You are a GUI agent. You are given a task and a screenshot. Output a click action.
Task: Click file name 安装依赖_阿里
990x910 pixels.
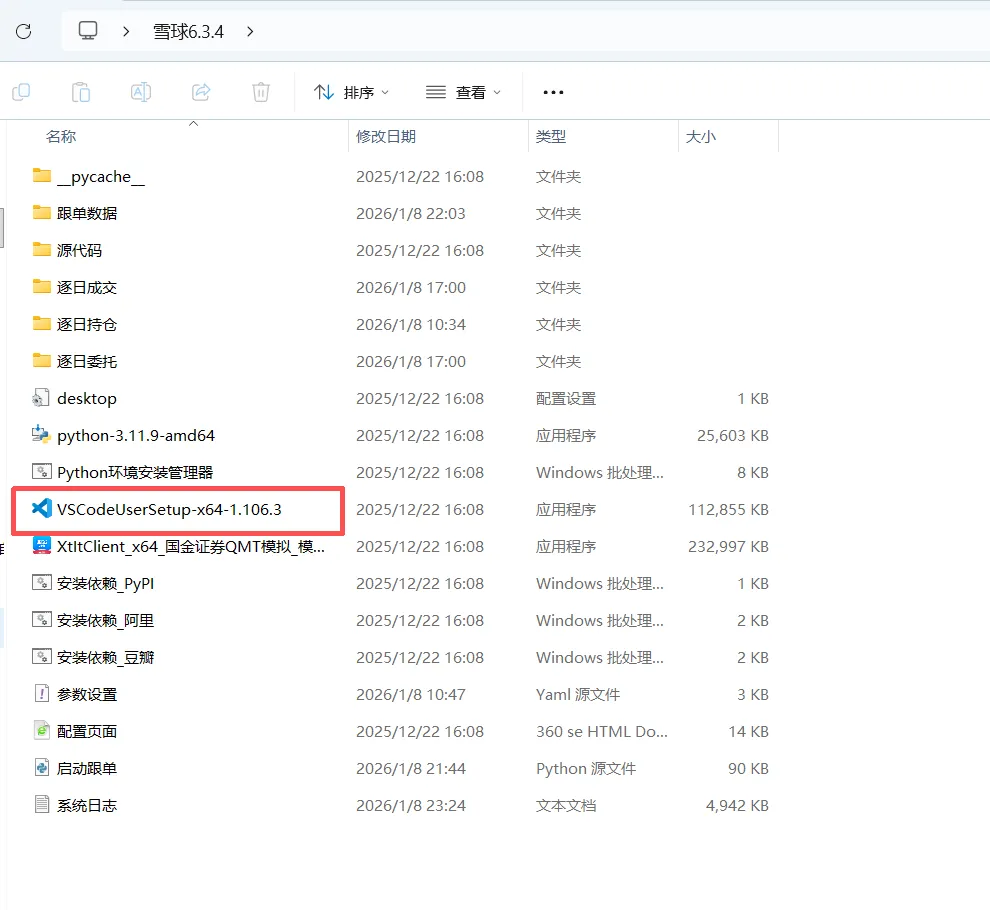click(x=105, y=621)
